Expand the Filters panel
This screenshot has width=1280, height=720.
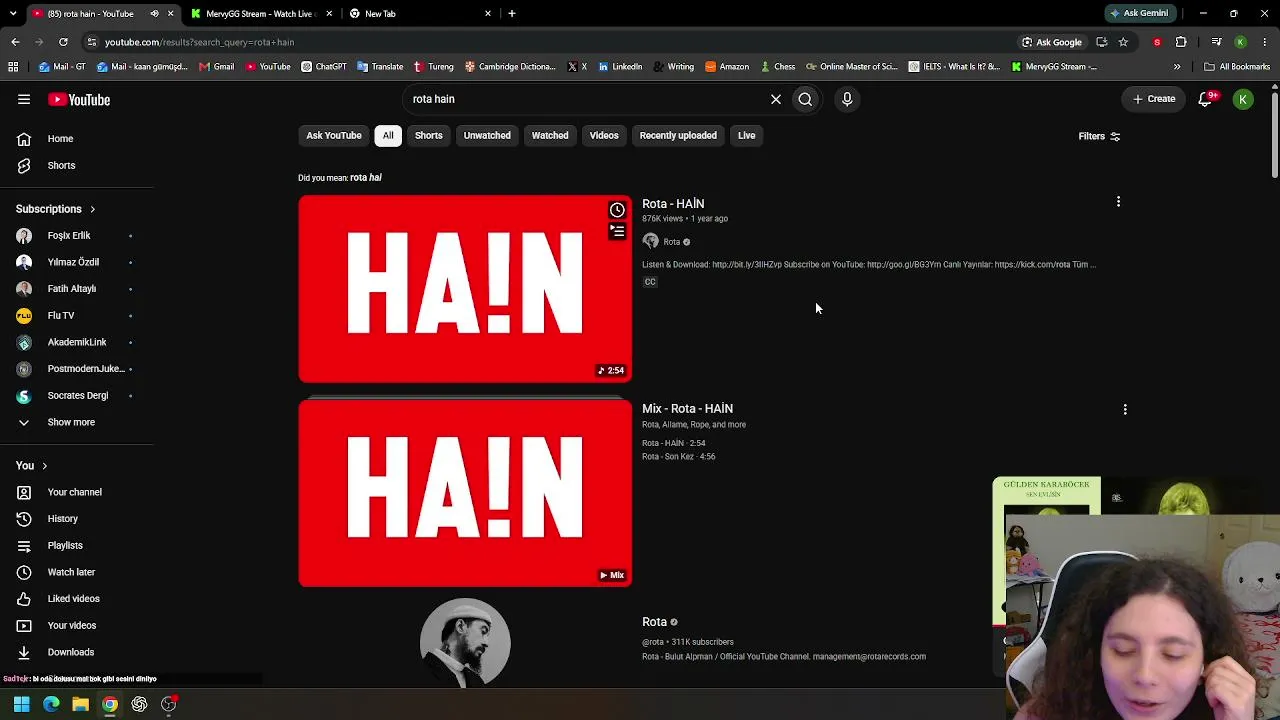[x=1099, y=136]
